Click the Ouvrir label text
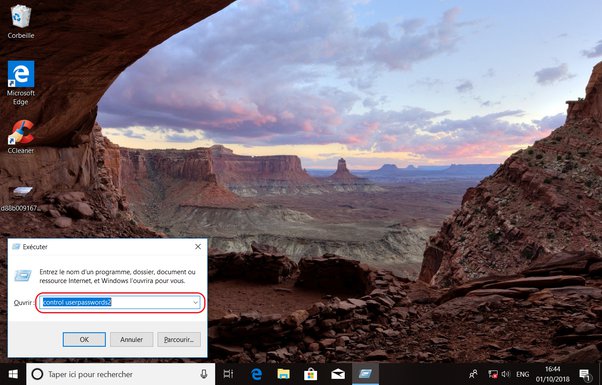Screen dimensions: 602x385 [x=23, y=302]
